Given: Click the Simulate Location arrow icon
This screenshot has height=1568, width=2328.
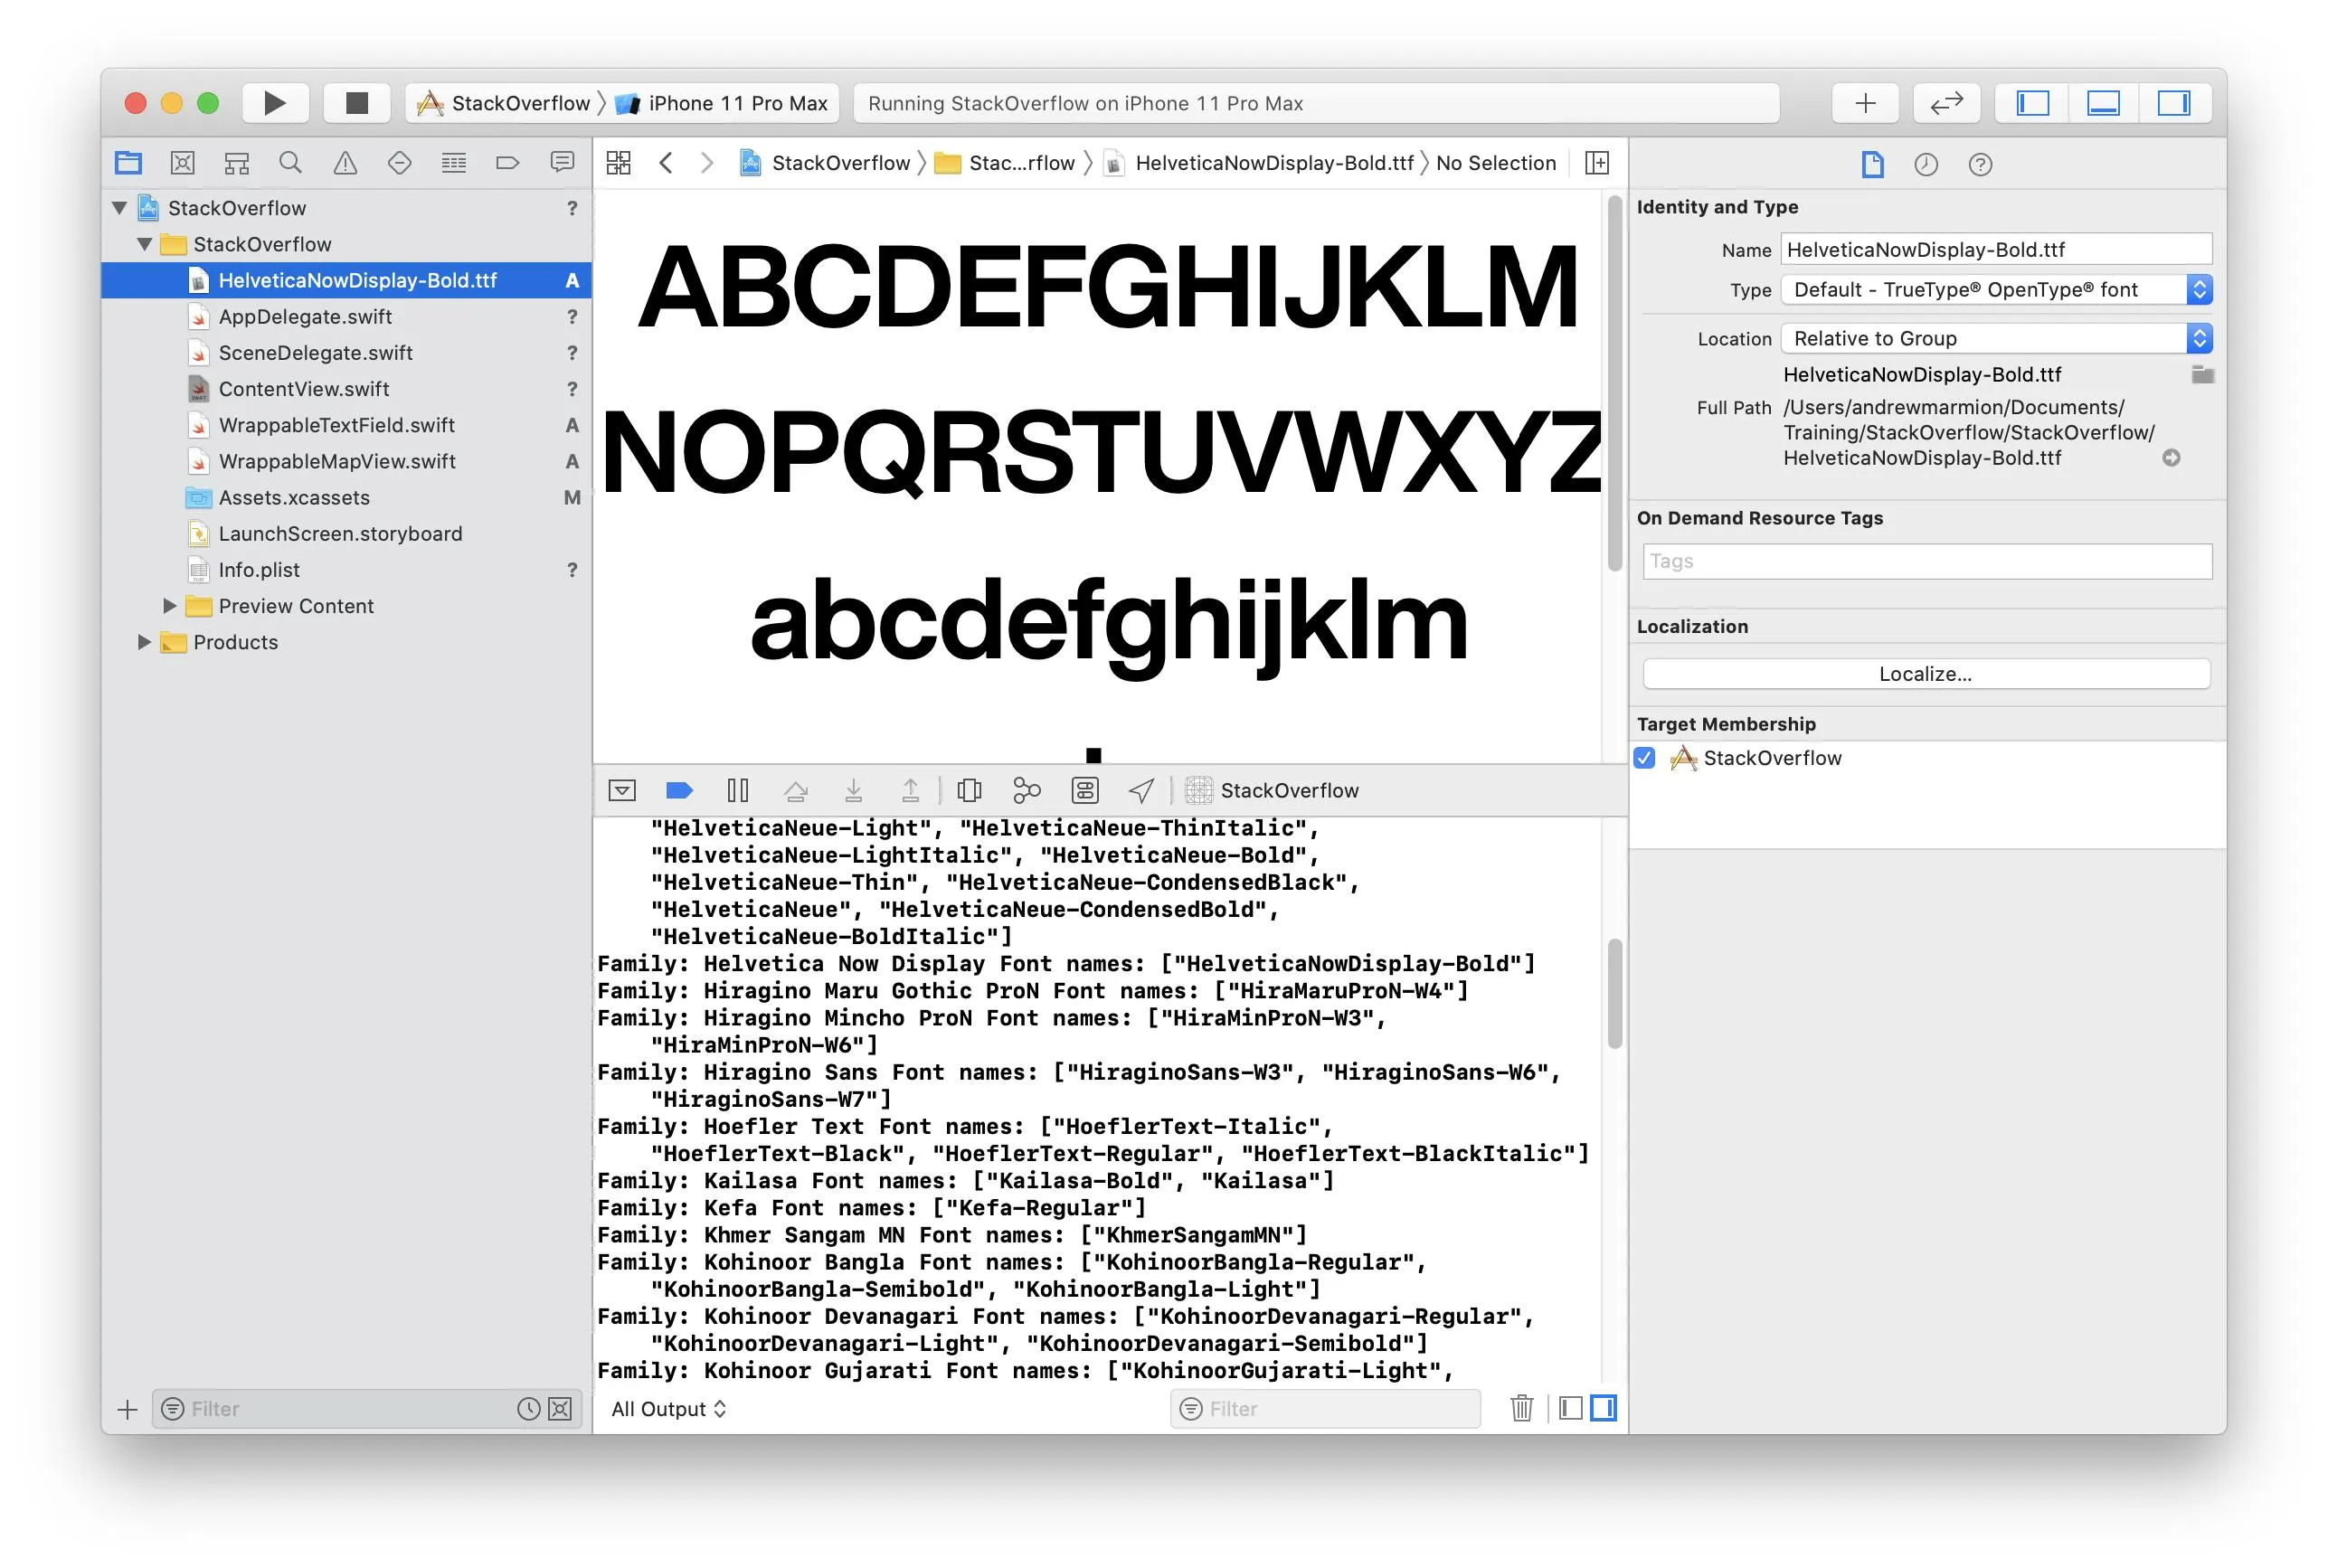Looking at the screenshot, I should 1141,791.
